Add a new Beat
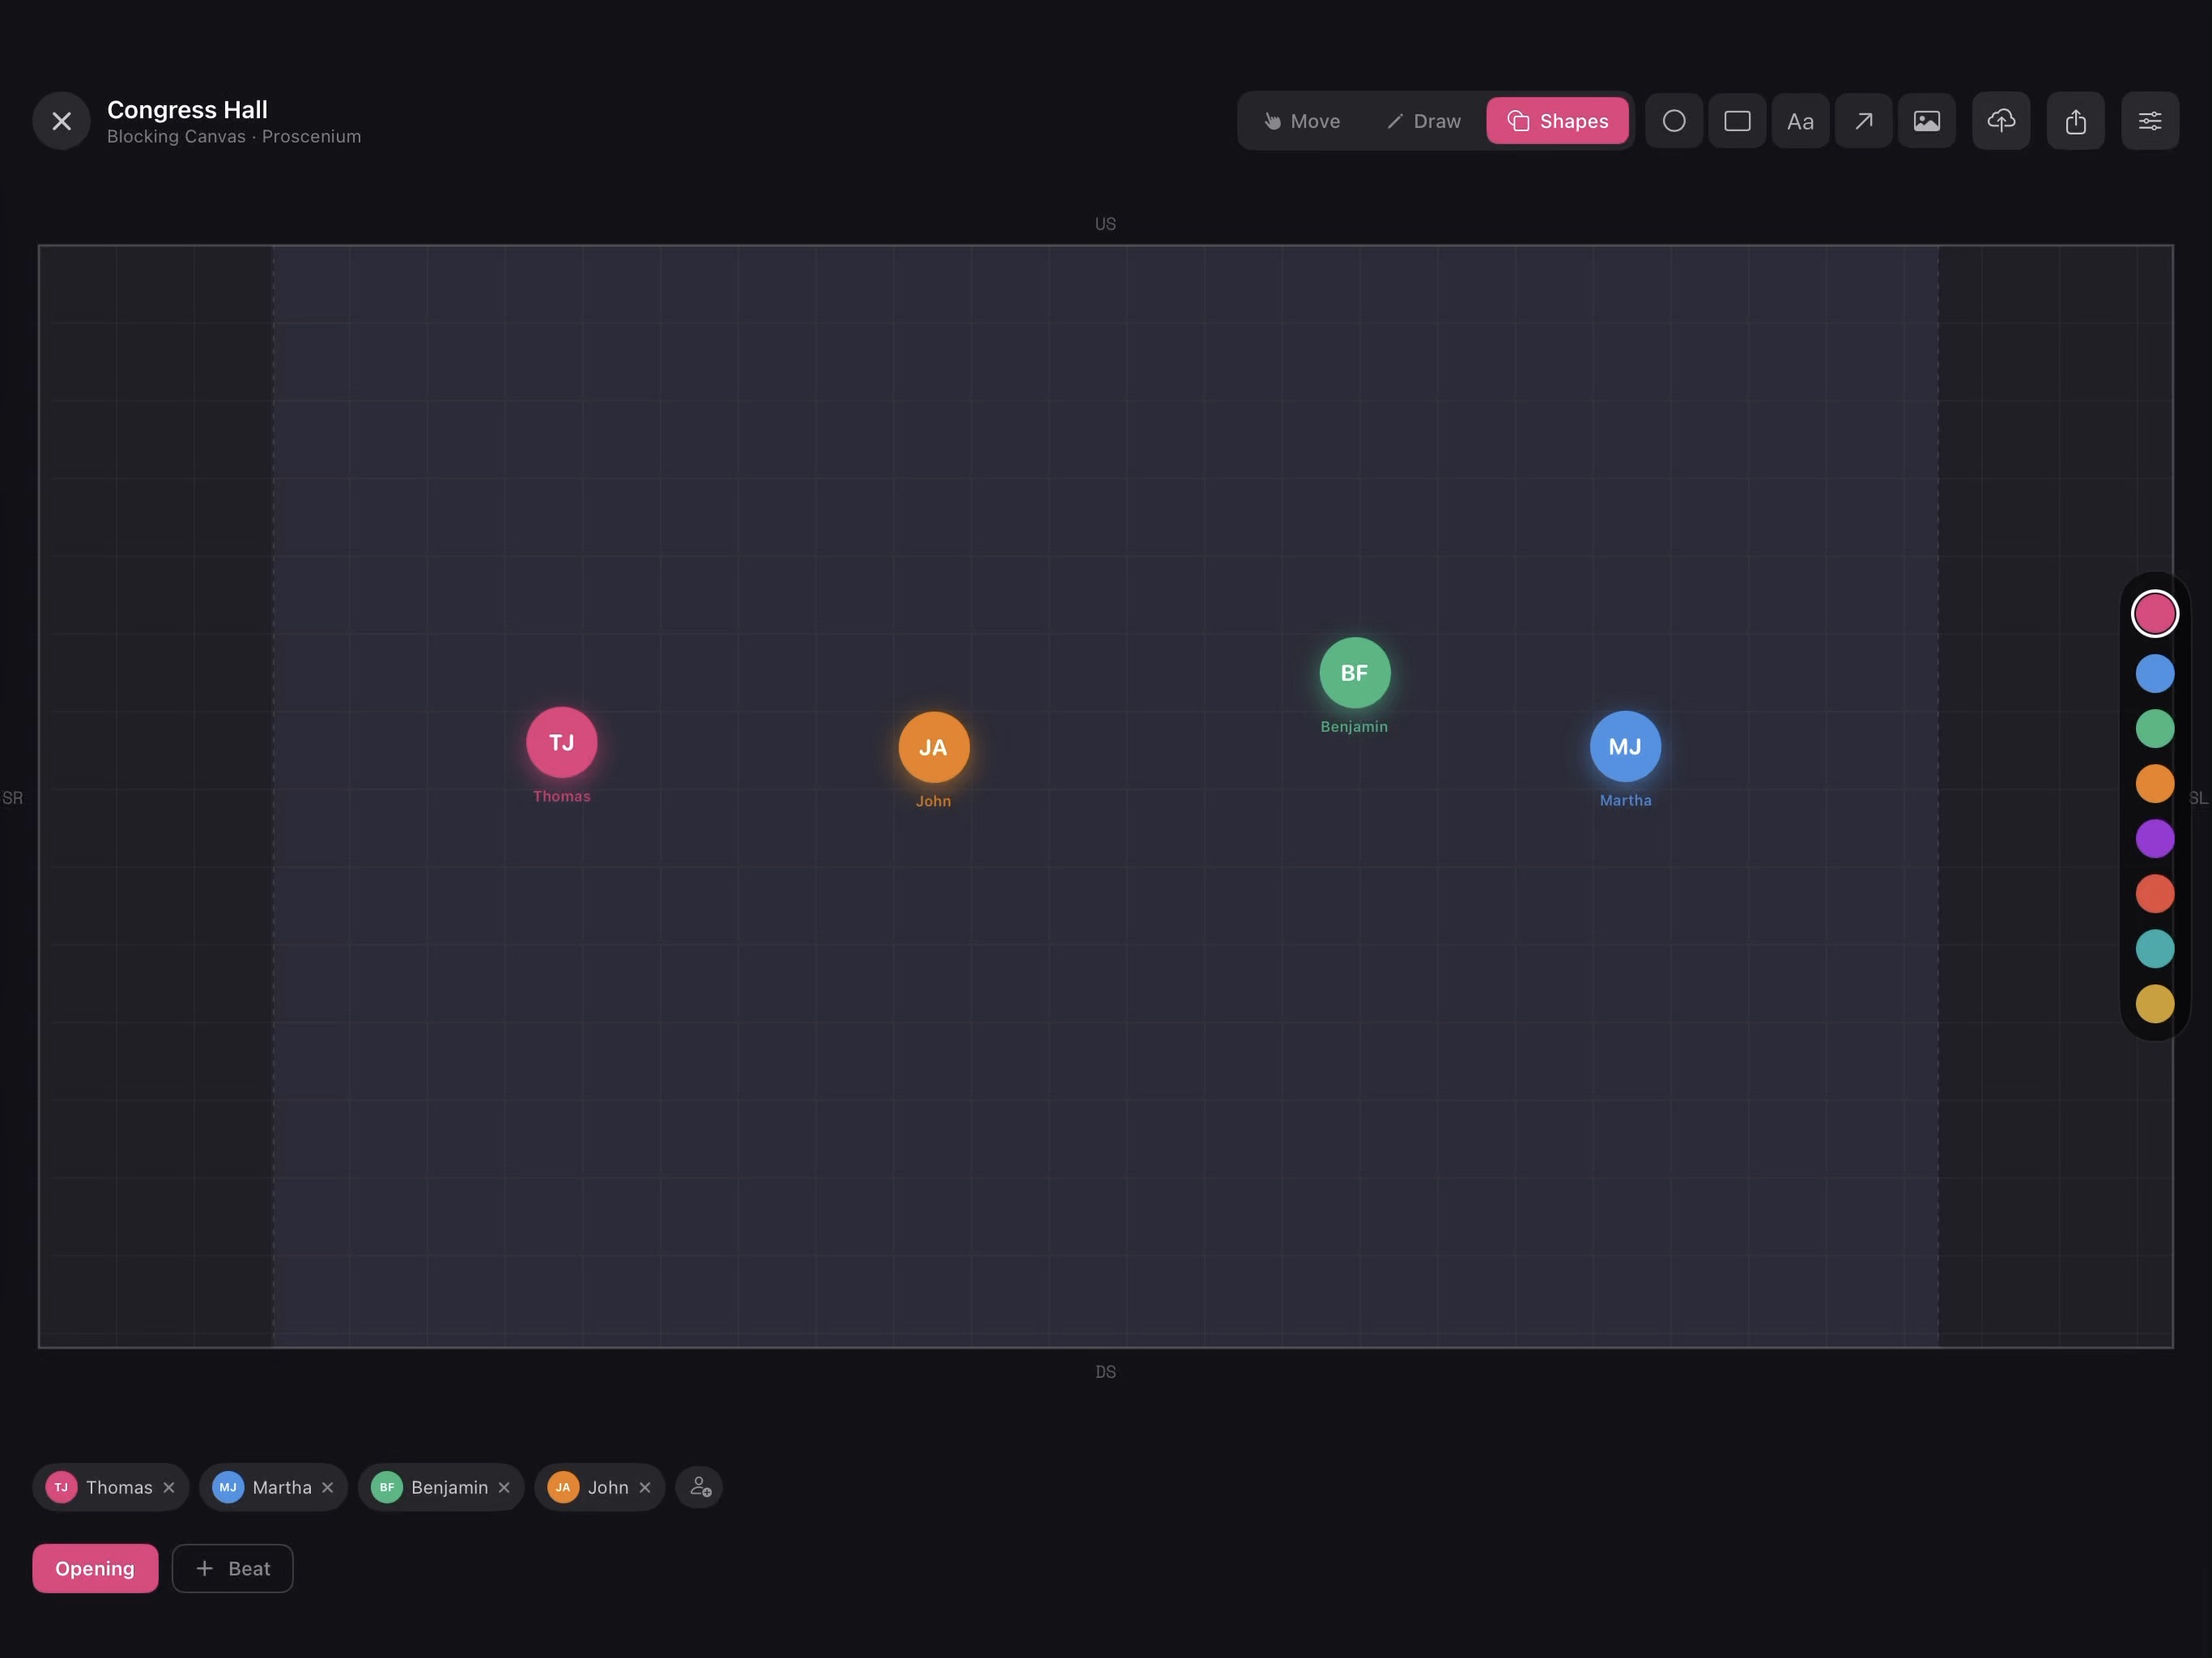Image resolution: width=2212 pixels, height=1658 pixels. coord(232,1568)
